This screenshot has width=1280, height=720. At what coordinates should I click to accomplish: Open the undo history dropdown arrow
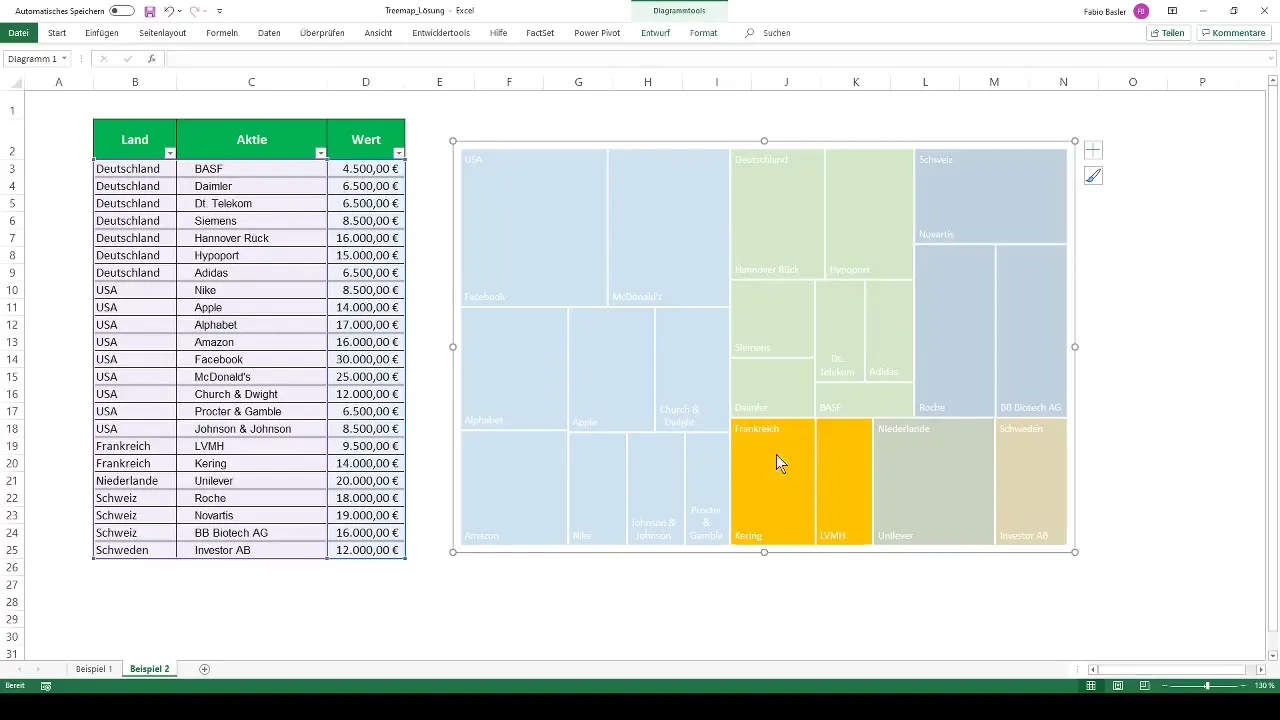point(180,11)
